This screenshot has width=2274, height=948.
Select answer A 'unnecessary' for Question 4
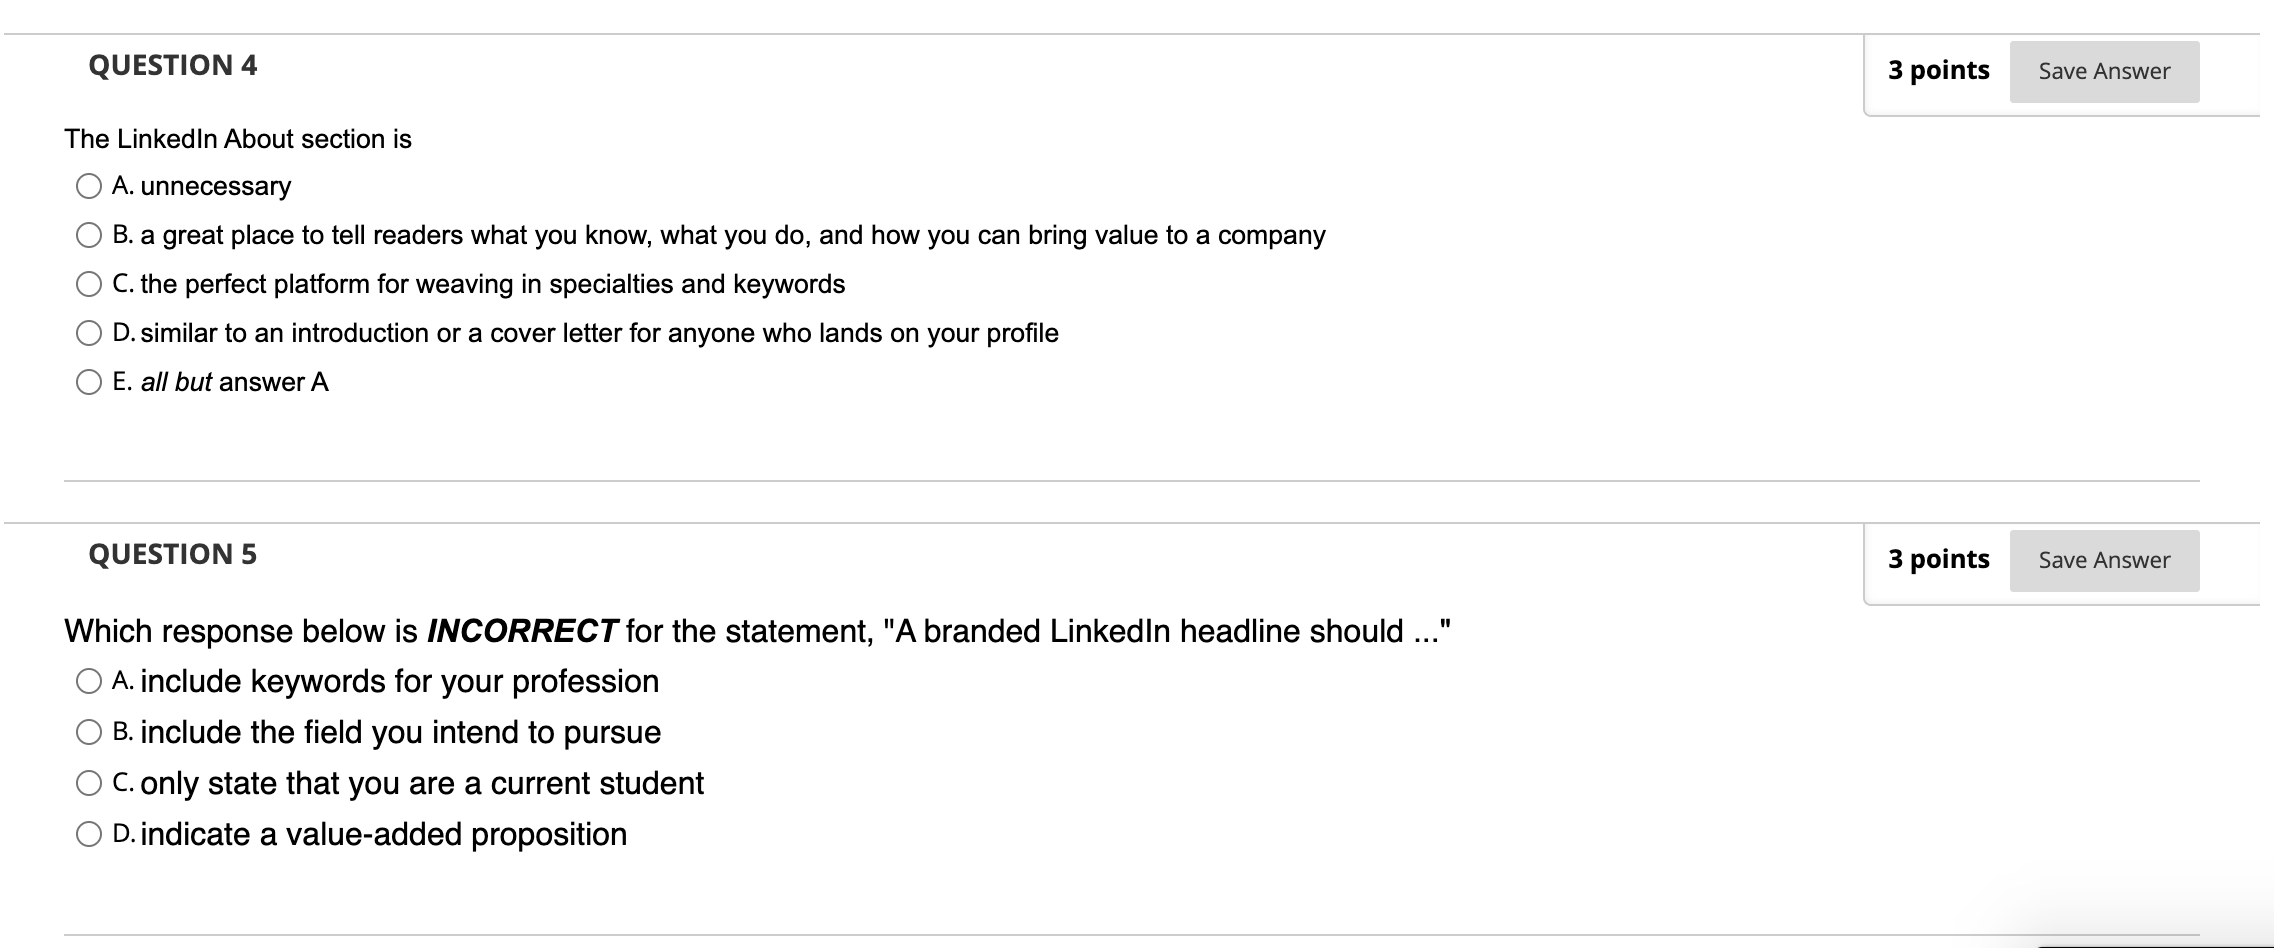tap(89, 186)
